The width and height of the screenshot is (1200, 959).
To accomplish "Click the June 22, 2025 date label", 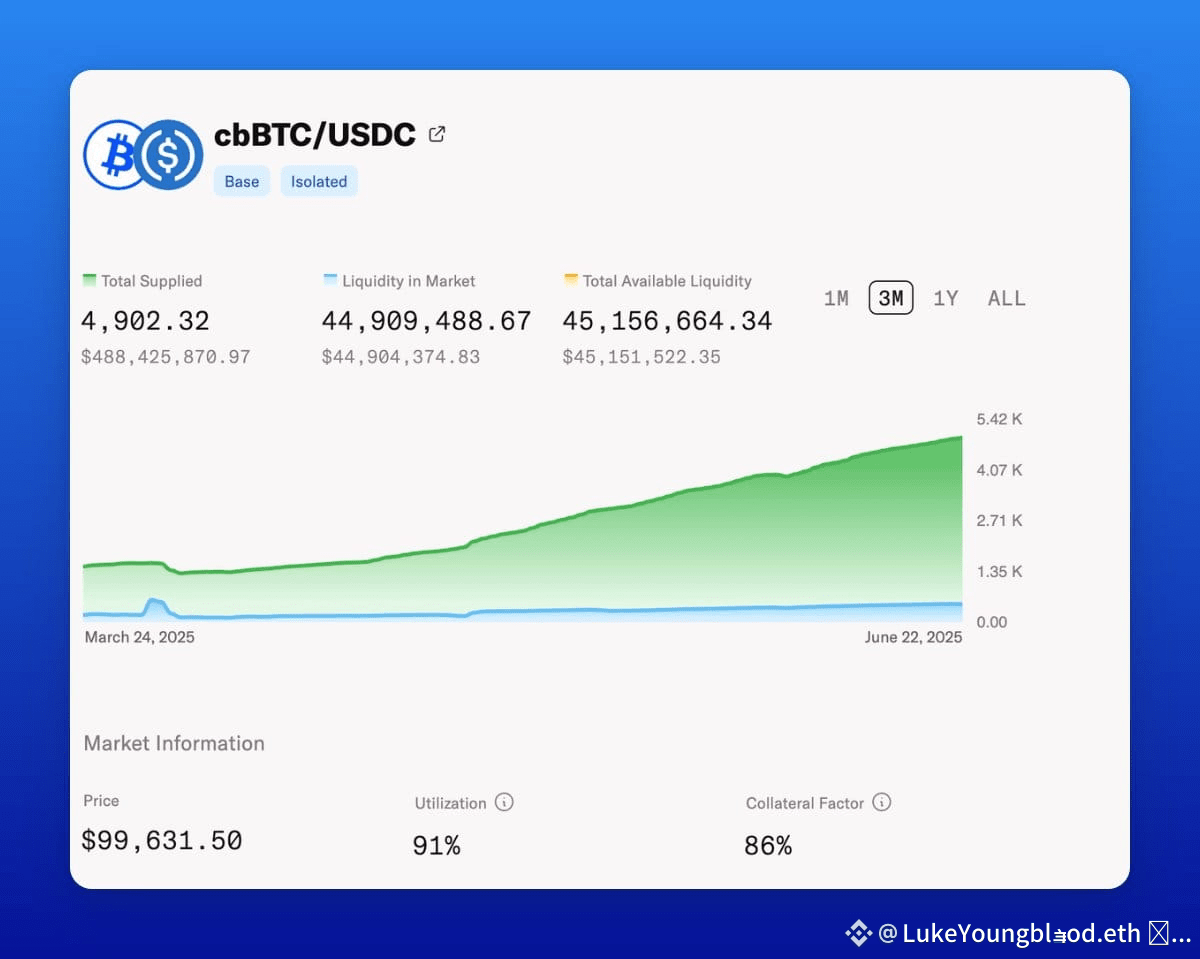I will point(913,637).
